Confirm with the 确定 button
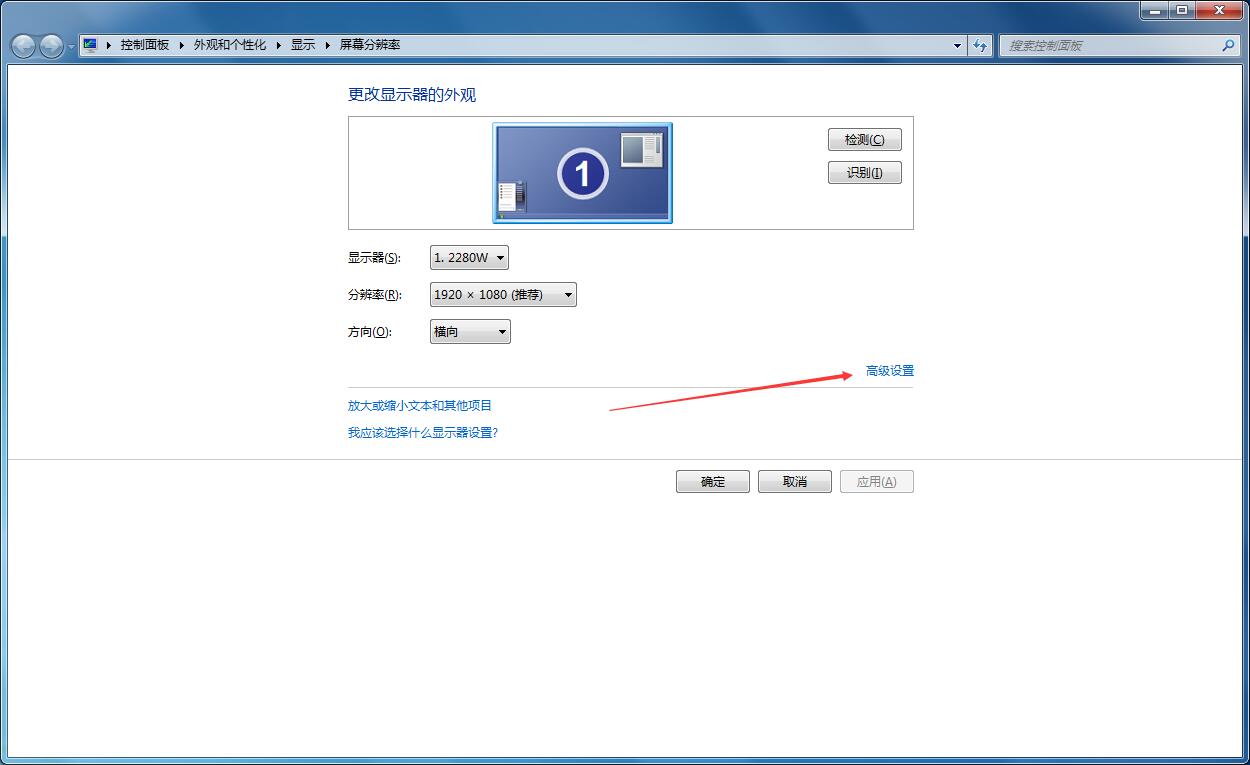Image resolution: width=1250 pixels, height=765 pixels. pos(713,482)
